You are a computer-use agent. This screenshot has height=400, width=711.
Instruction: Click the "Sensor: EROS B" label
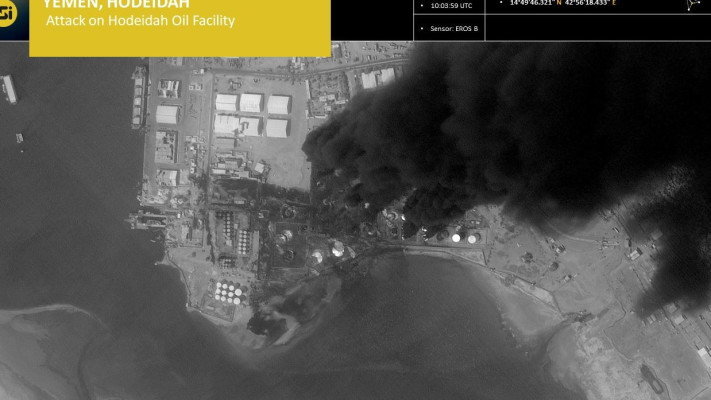click(454, 29)
